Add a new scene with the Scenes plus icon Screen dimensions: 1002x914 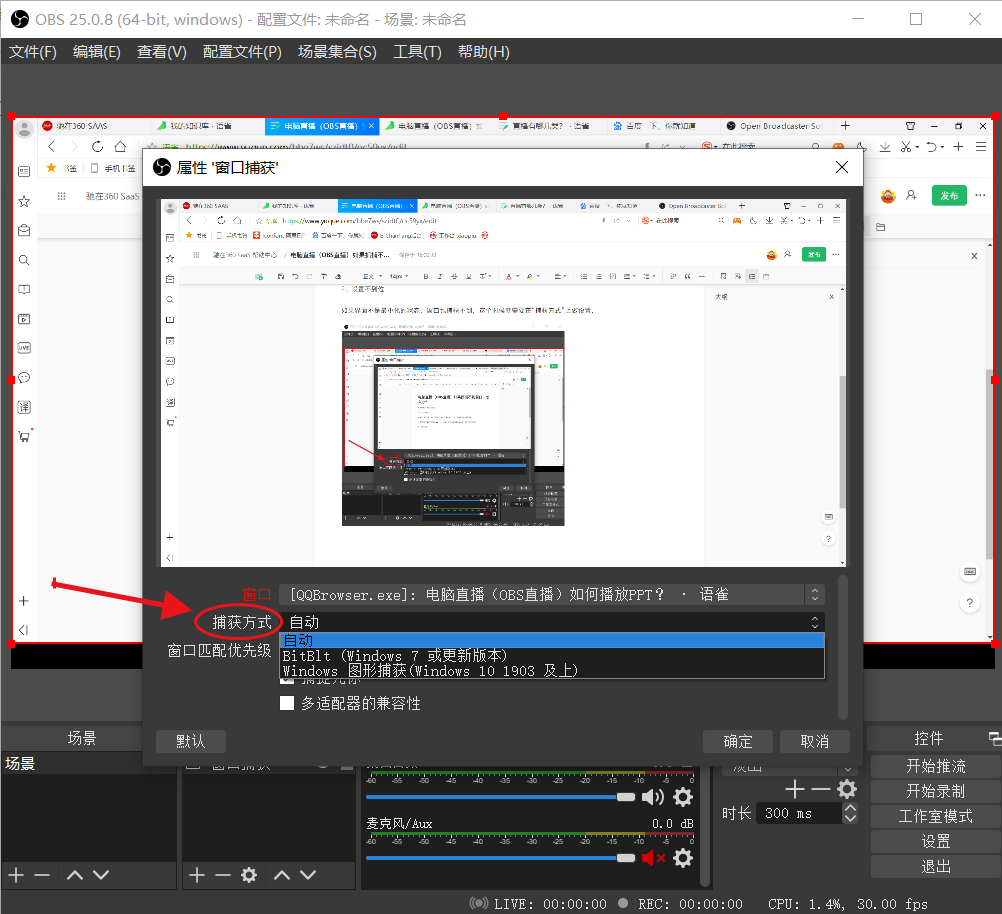pos(17,875)
